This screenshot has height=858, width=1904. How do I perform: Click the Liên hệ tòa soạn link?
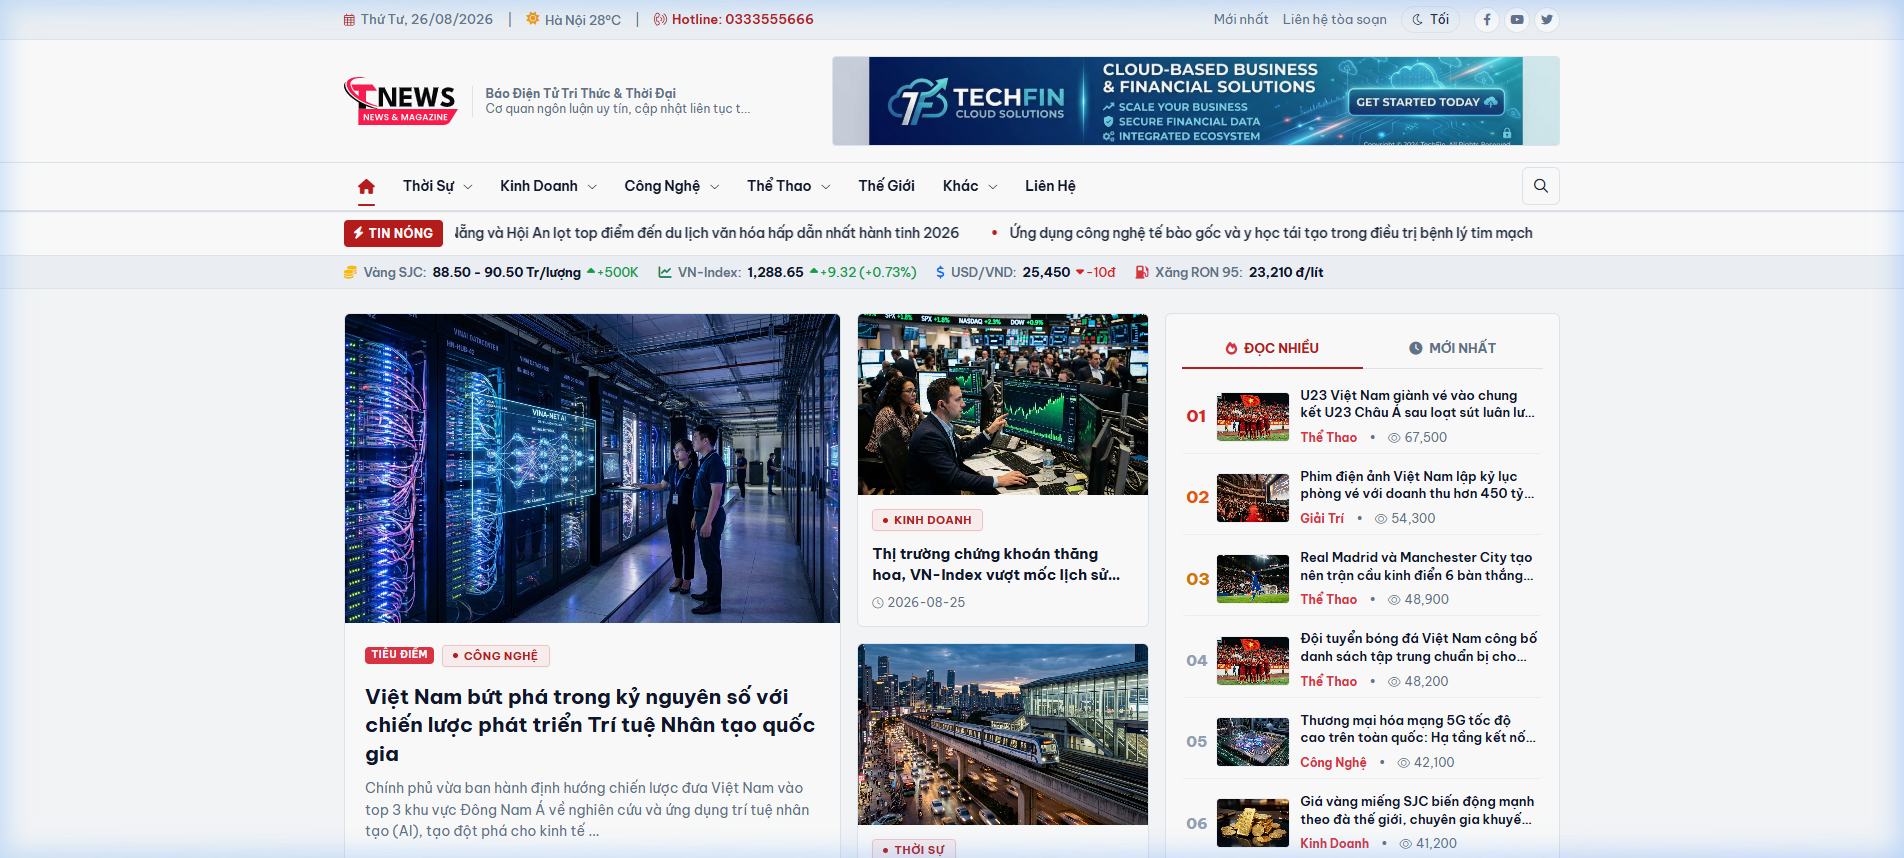click(x=1334, y=19)
